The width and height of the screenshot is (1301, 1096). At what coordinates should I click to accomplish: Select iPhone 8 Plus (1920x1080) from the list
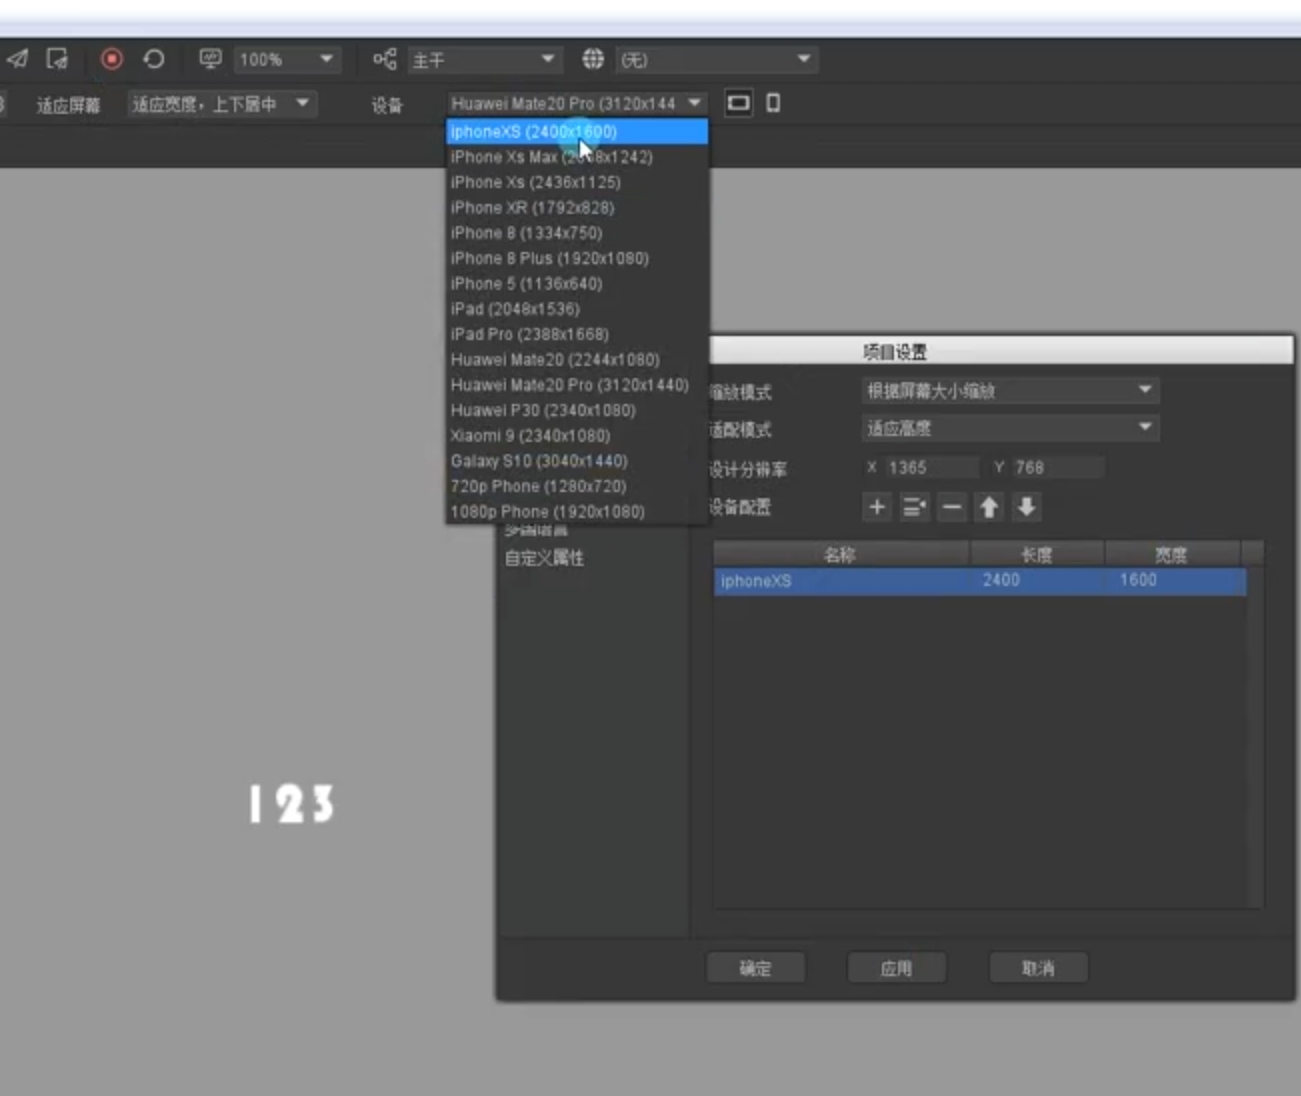(549, 258)
